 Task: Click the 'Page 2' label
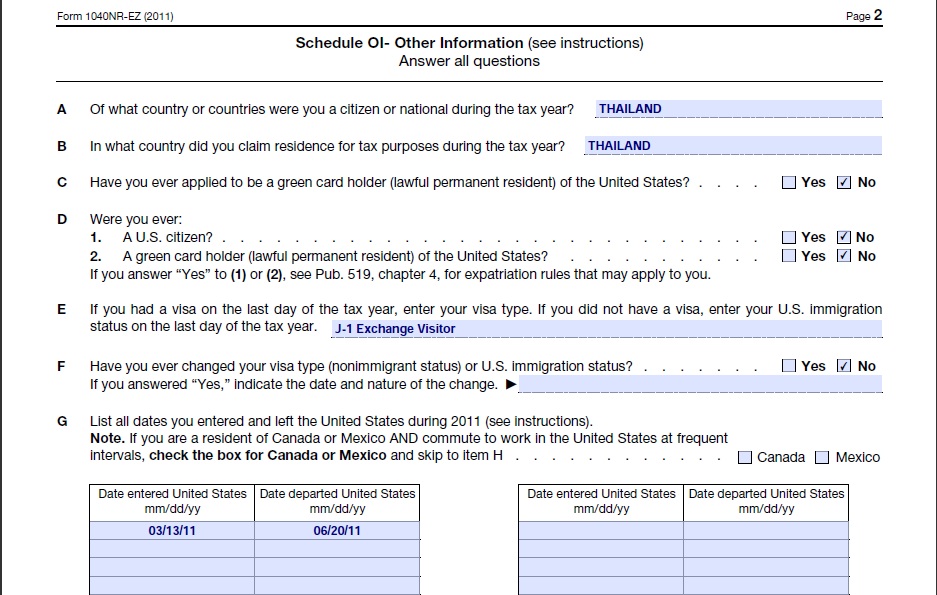[x=864, y=16]
